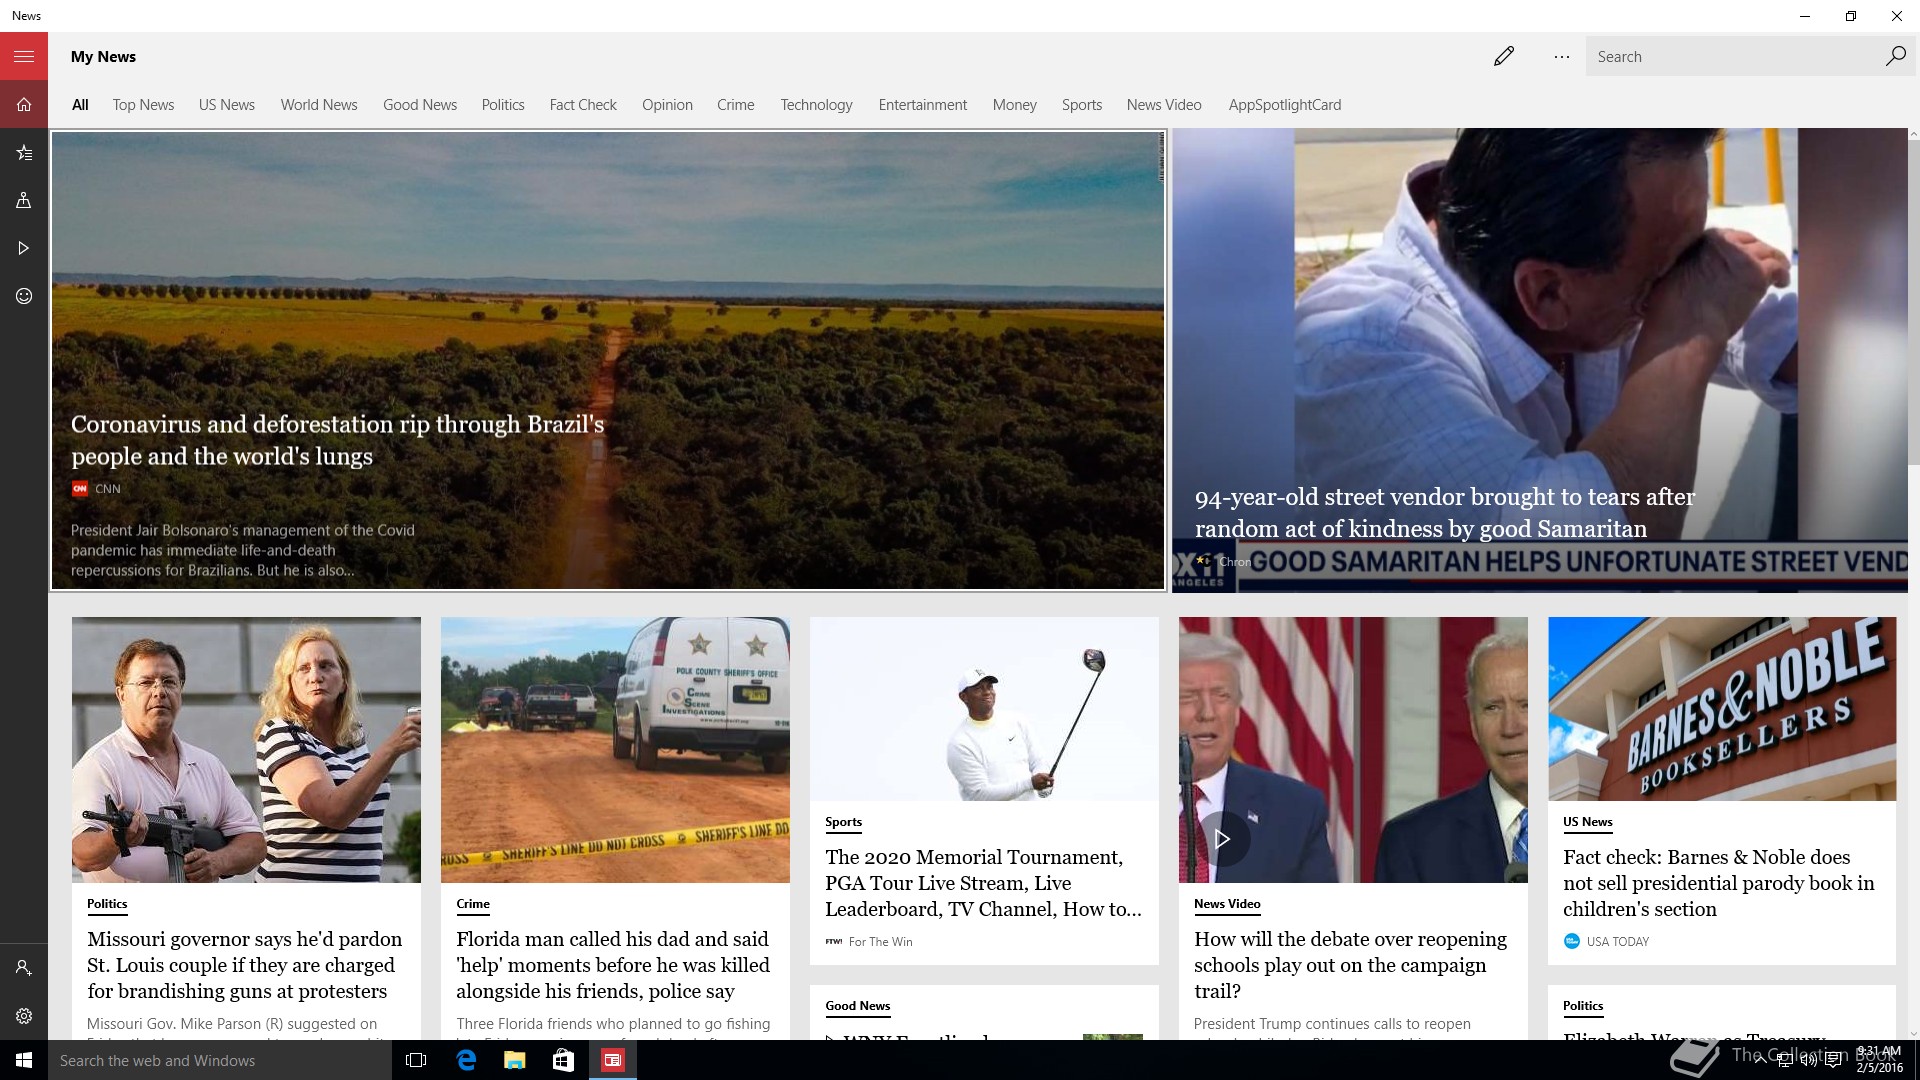Open the Local news sidebar icon
Viewport: 1920px width, 1080px height.
[x=24, y=200]
